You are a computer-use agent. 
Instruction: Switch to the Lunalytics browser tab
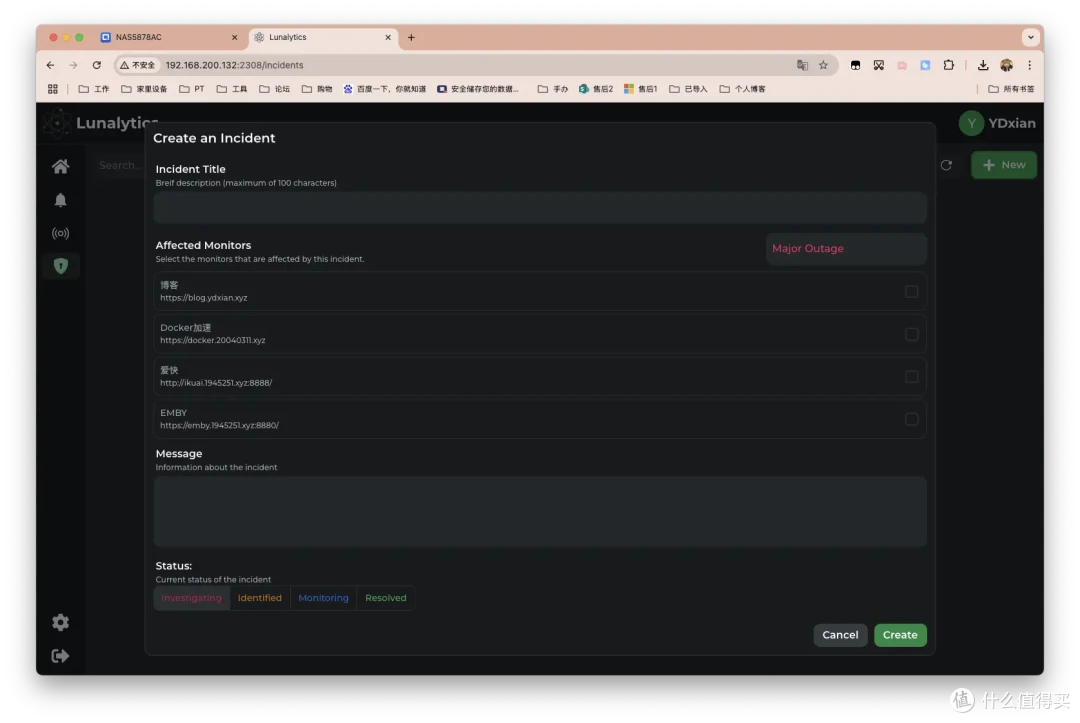point(322,37)
